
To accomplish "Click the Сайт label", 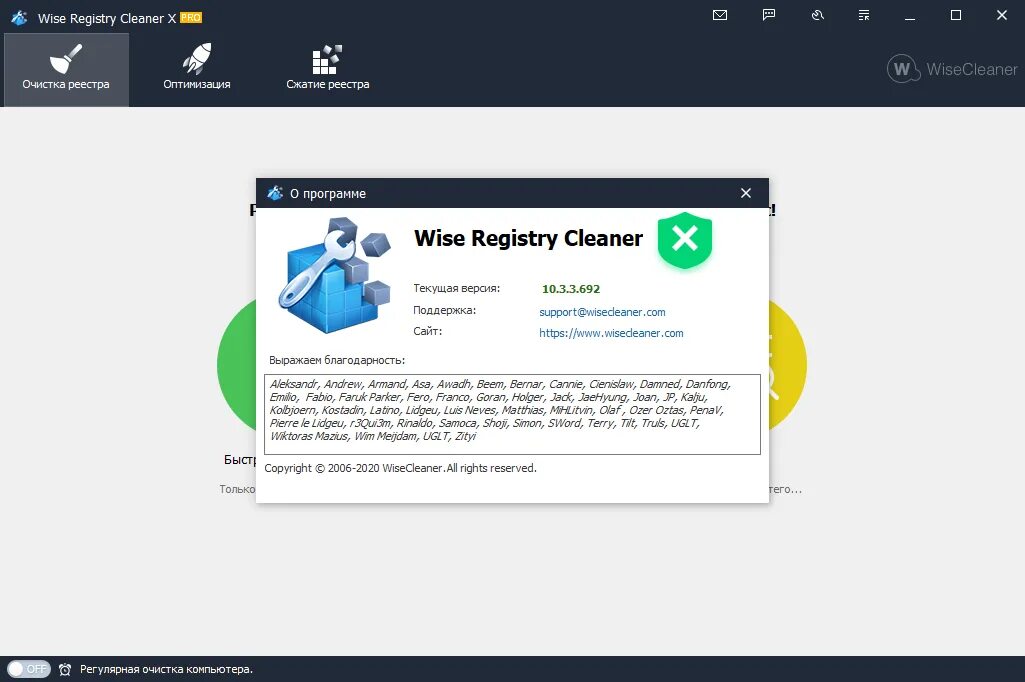I will click(428, 332).
